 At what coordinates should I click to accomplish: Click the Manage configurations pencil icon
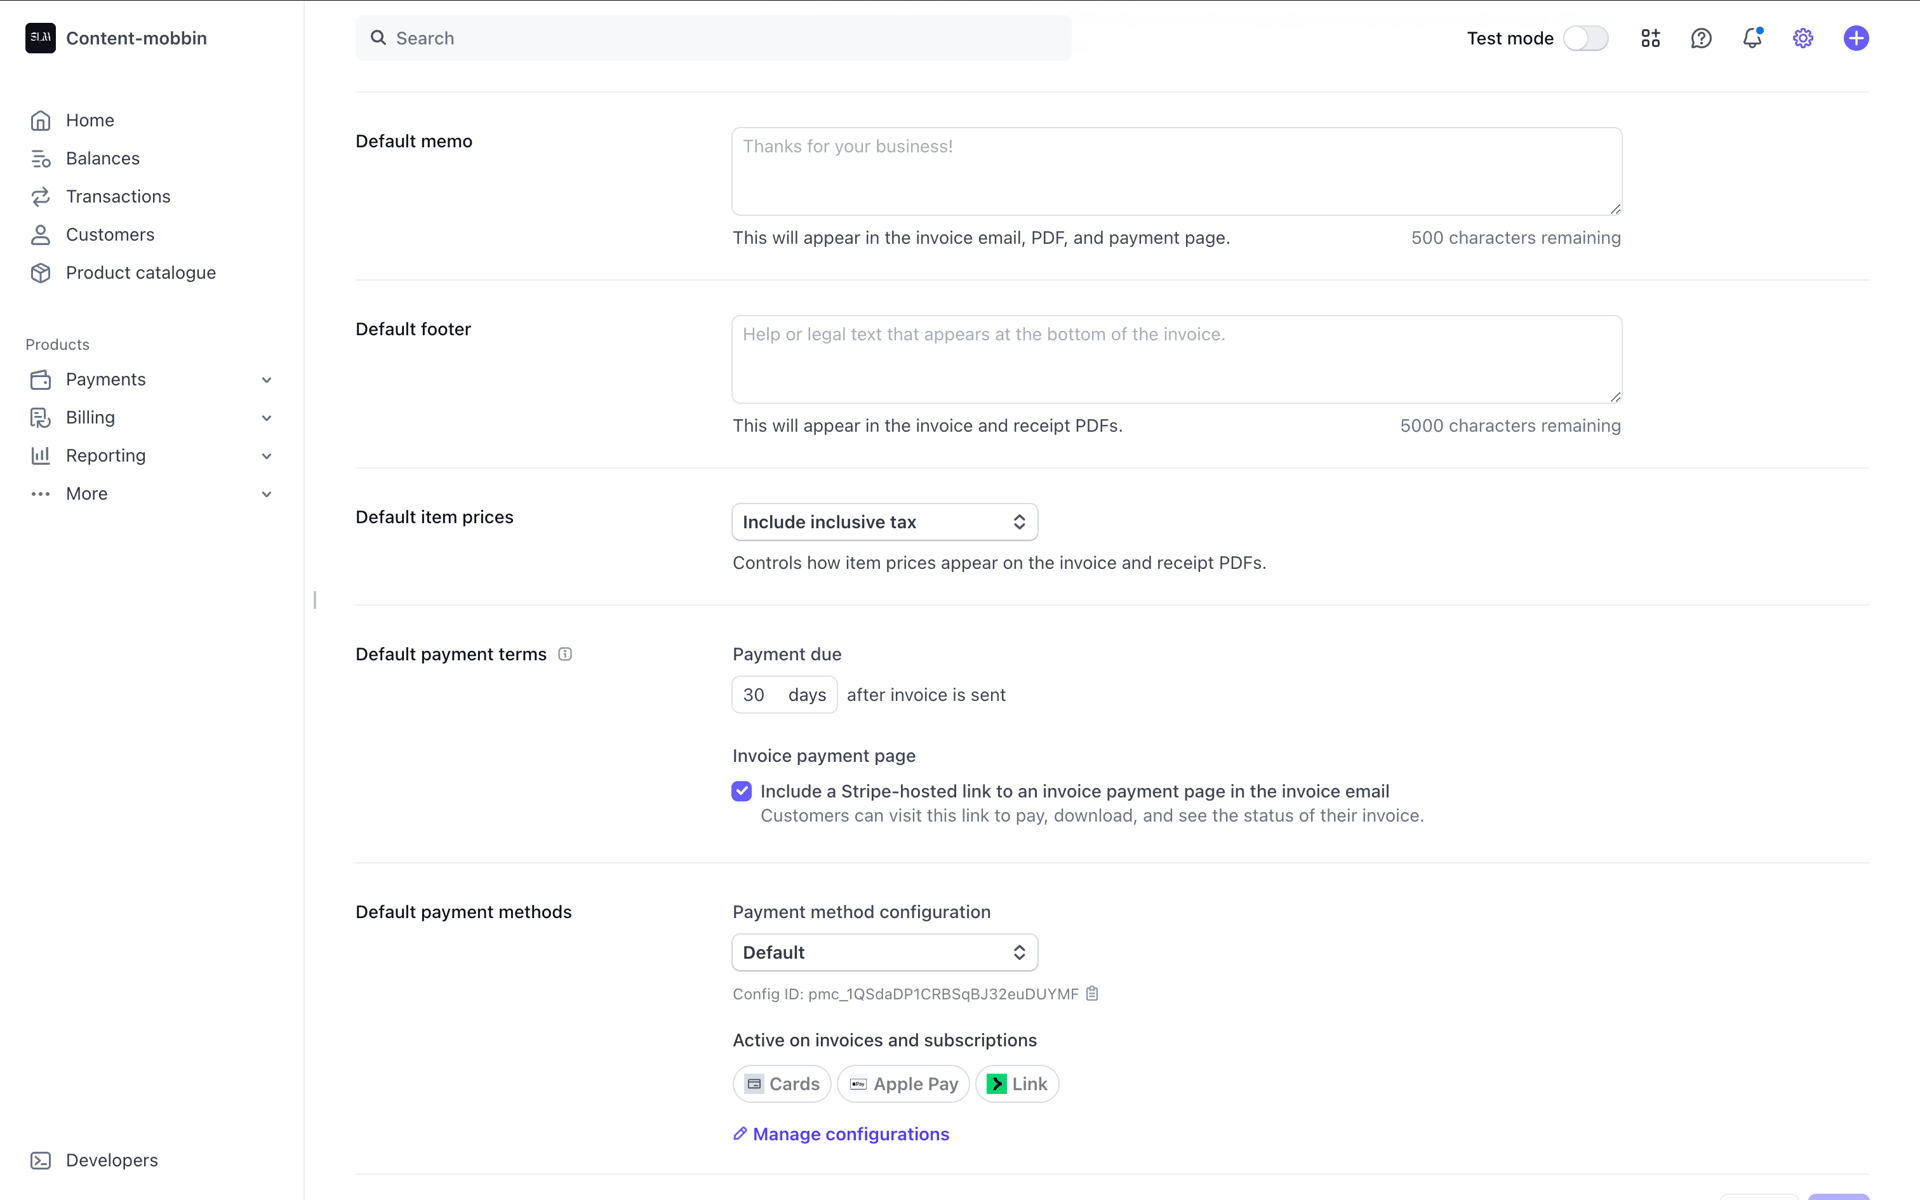coord(740,1134)
